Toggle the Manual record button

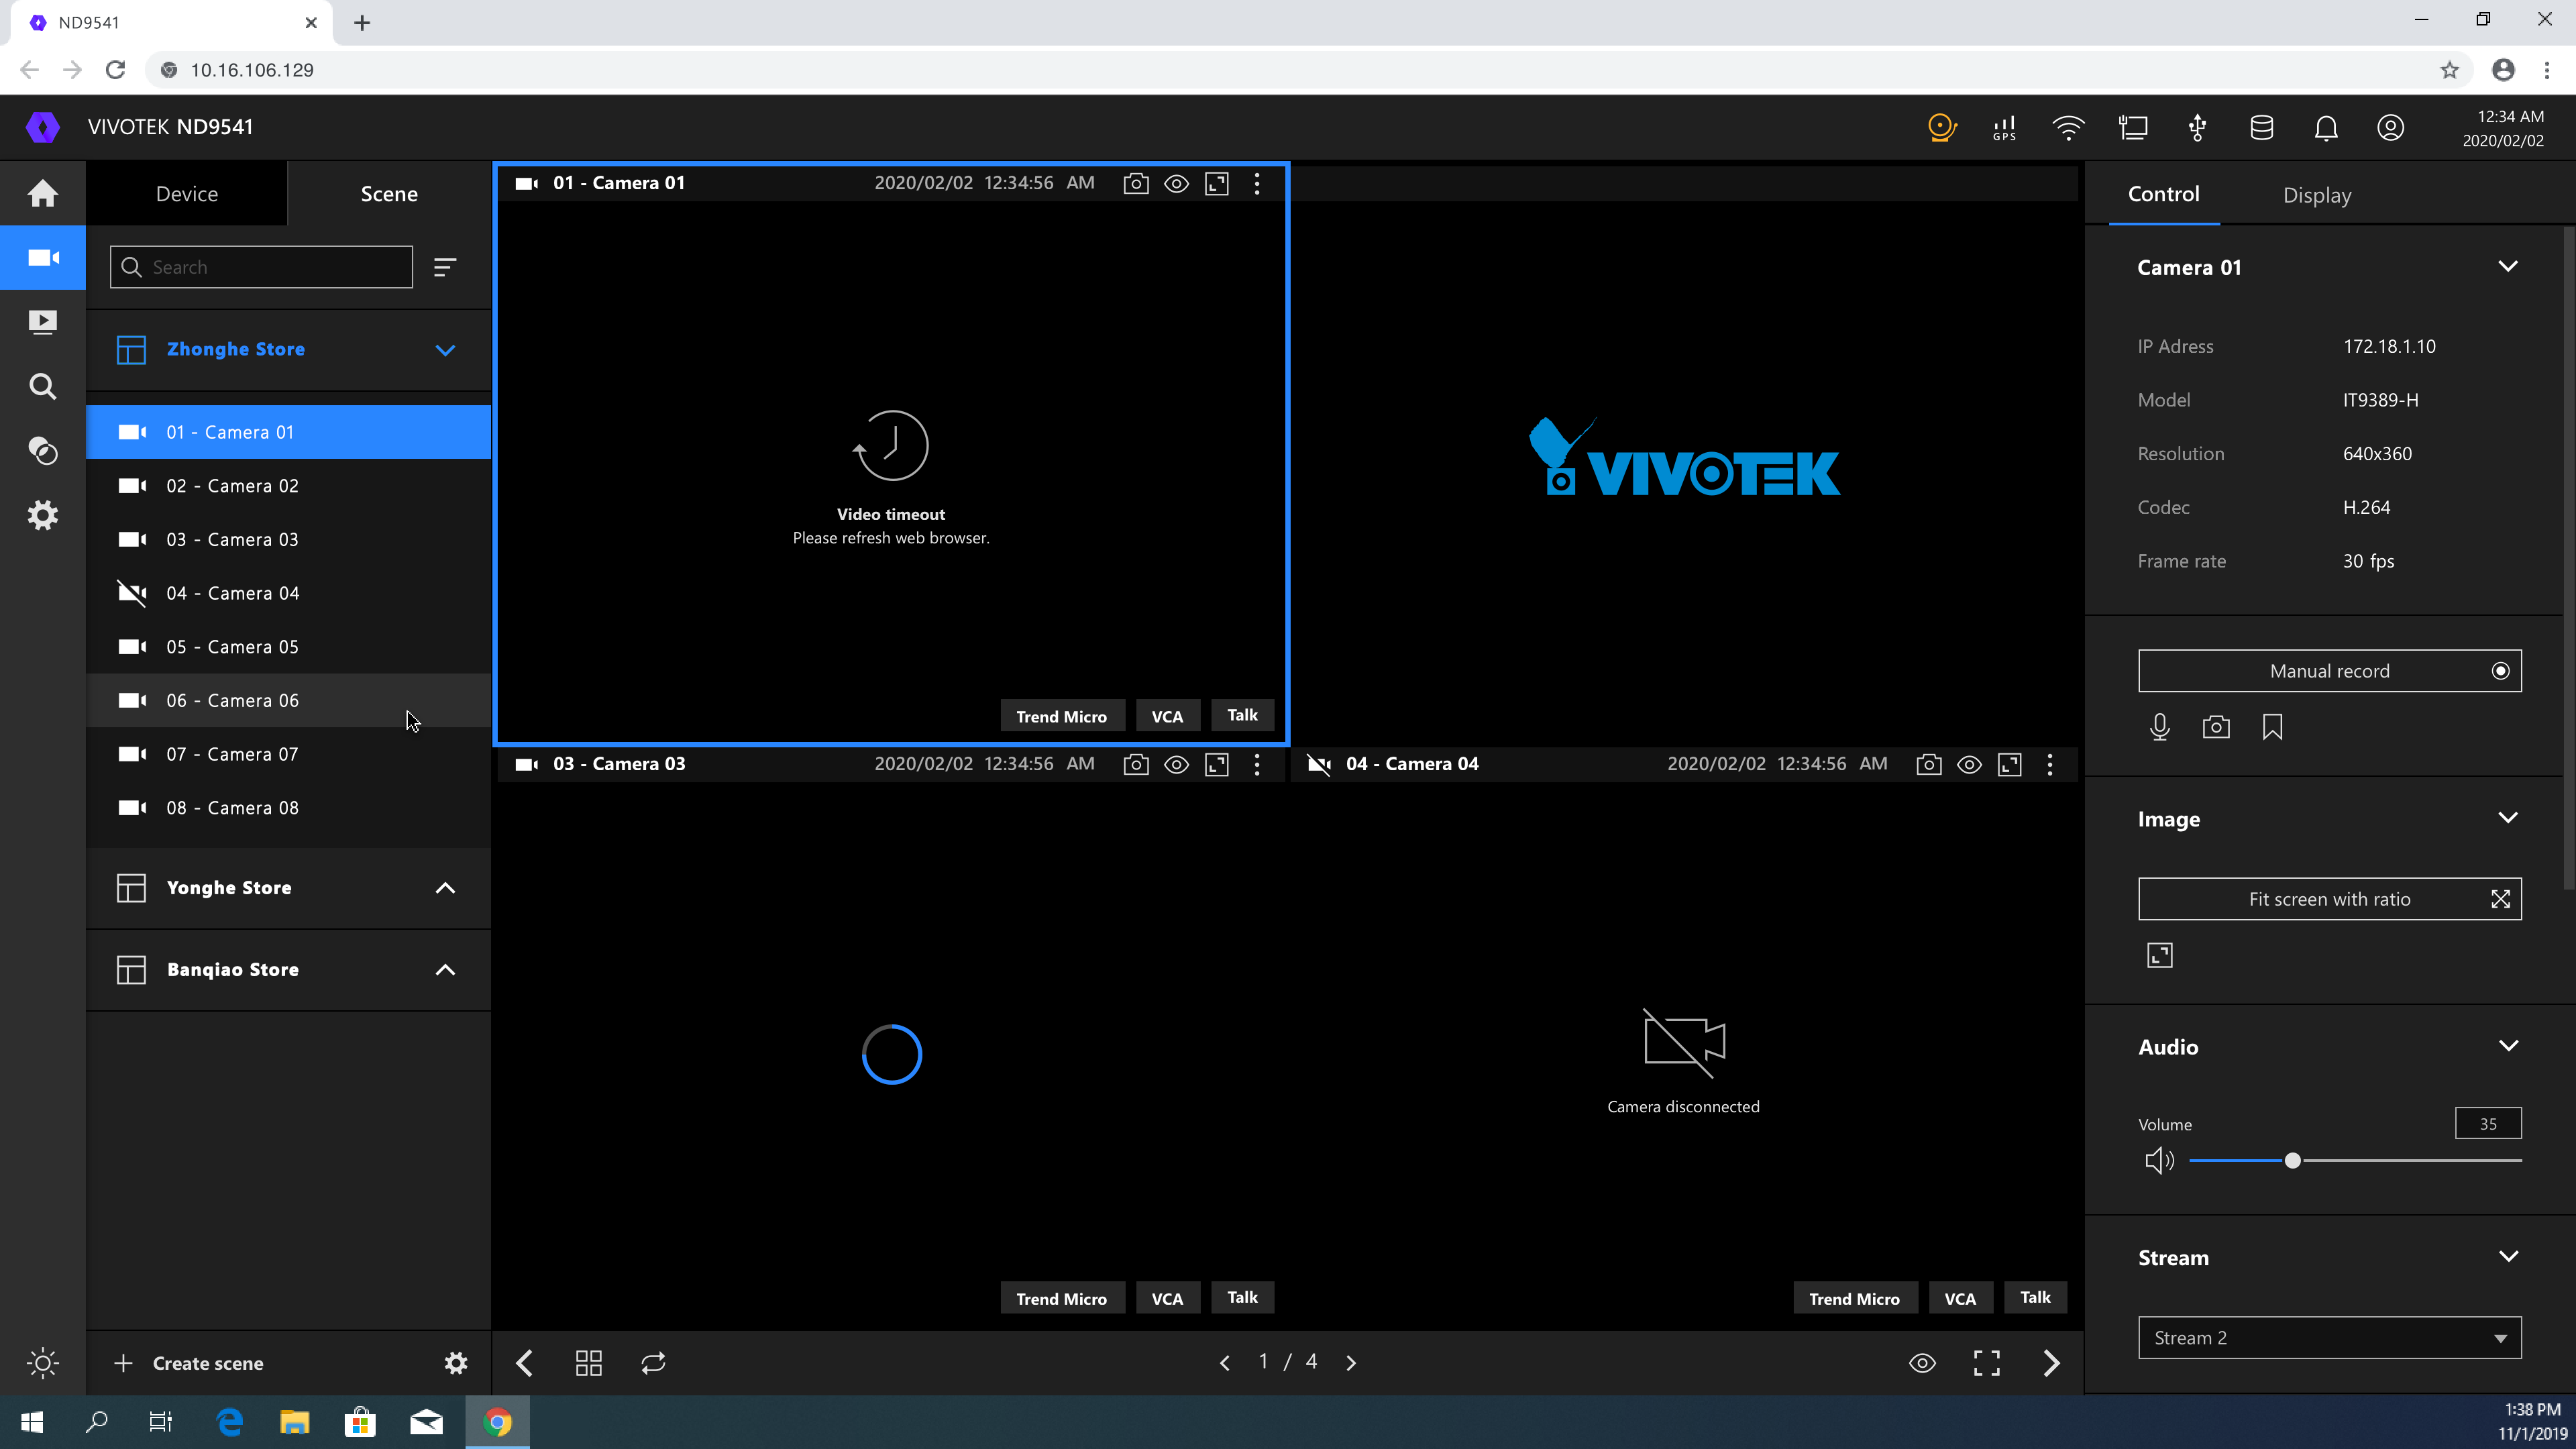tap(2329, 671)
